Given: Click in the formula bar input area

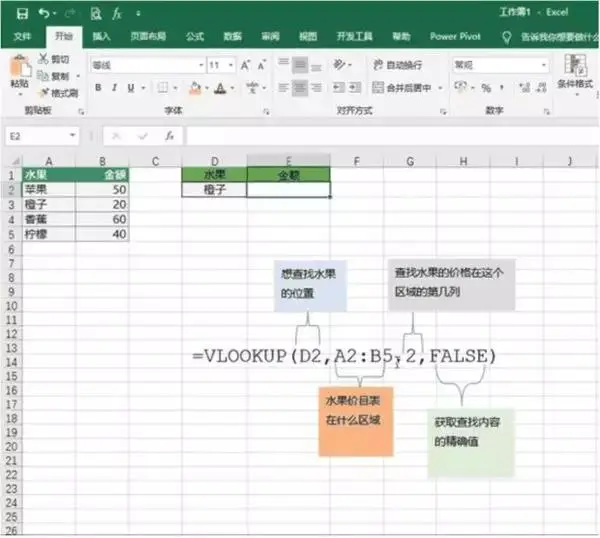Looking at the screenshot, I should click(393, 136).
